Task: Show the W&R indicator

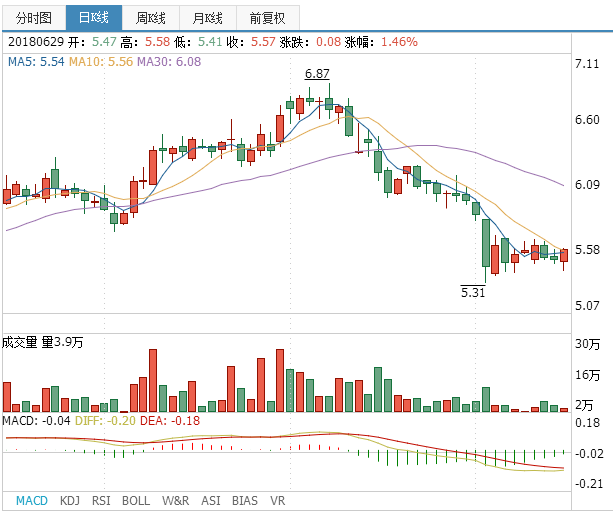Action: coord(176,501)
